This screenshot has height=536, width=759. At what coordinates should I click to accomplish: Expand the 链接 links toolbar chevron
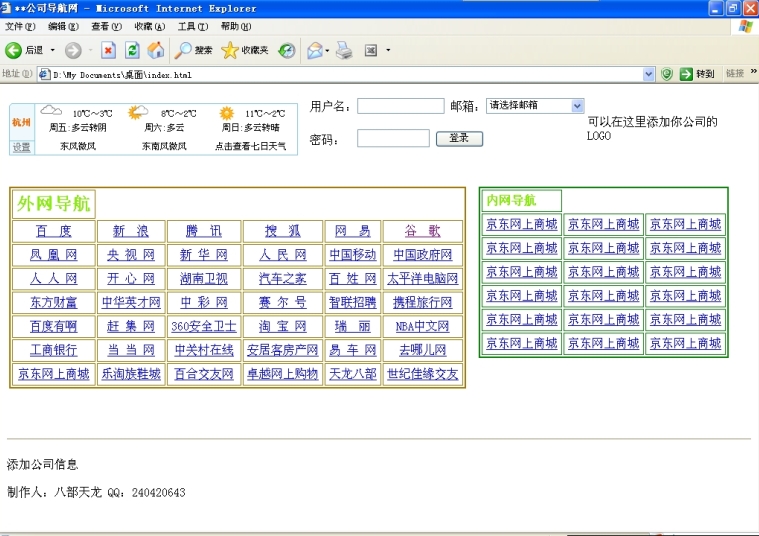click(x=753, y=72)
